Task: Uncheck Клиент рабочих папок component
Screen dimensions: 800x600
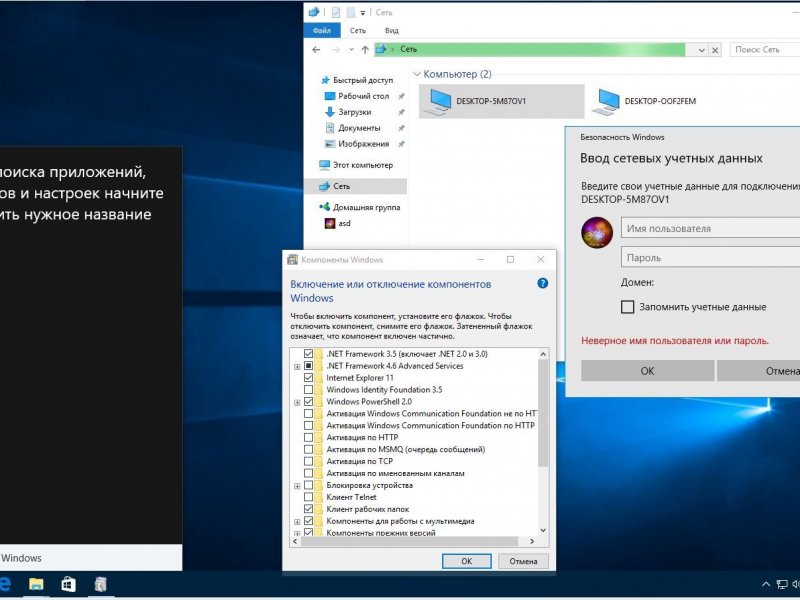Action: tap(308, 509)
